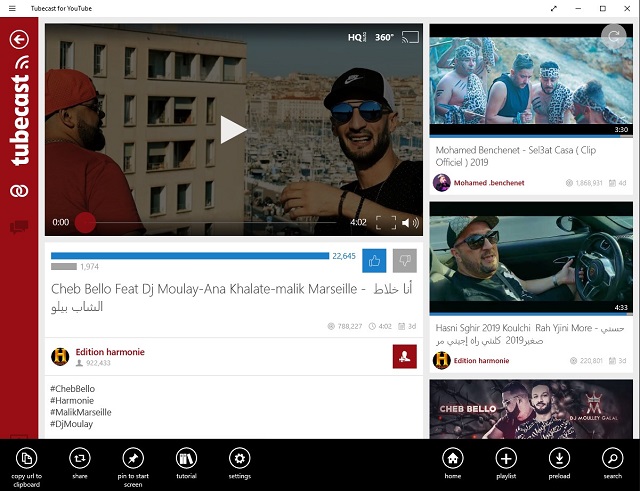Viewport: 640px width, 491px height.
Task: Go to home
Action: (x=453, y=463)
